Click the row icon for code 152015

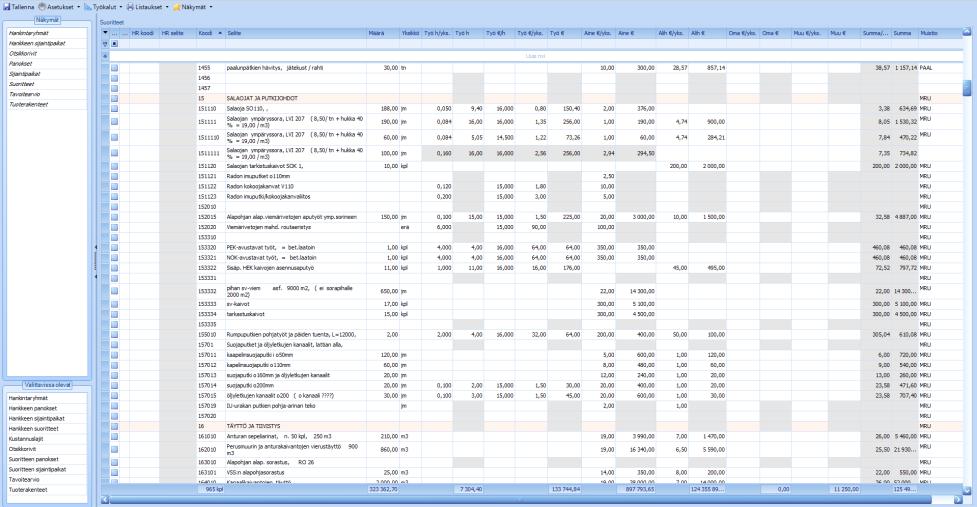(x=114, y=217)
